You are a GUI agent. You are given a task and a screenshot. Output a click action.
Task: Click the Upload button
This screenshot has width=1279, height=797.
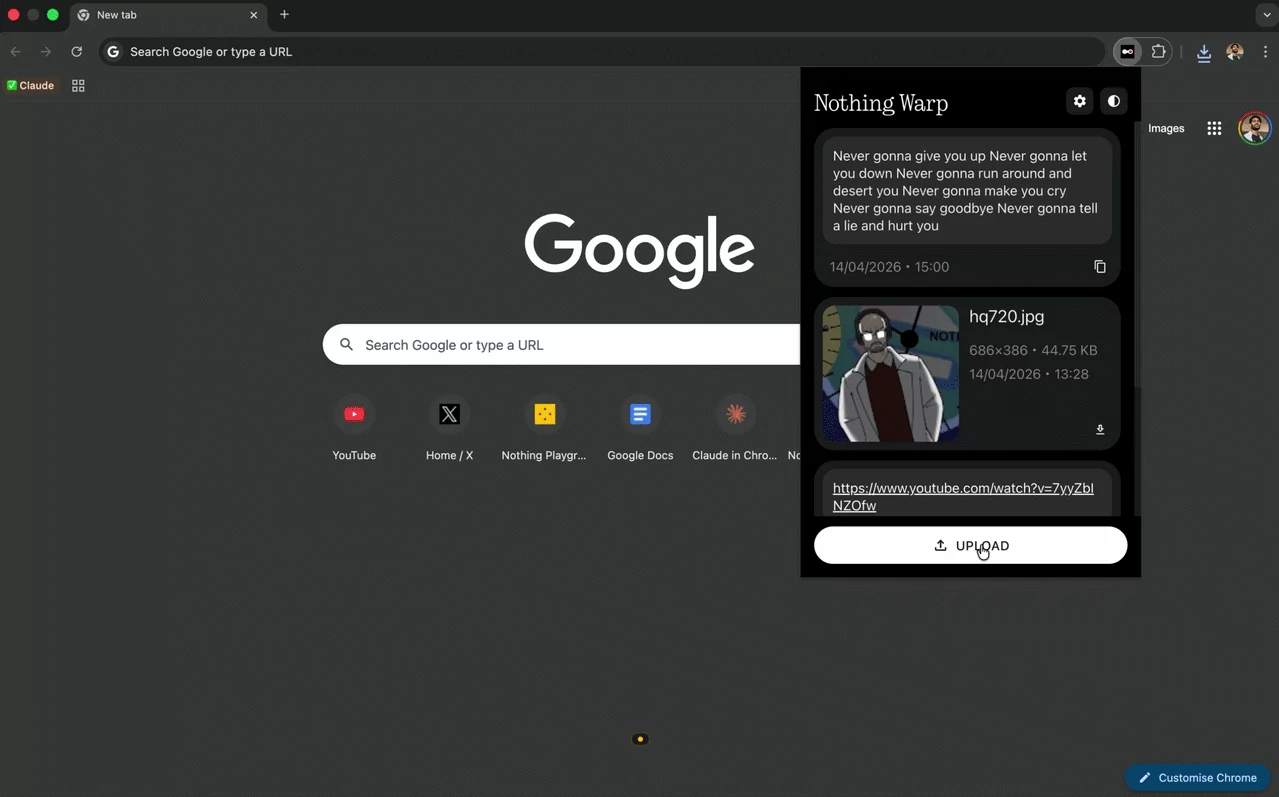coord(969,546)
